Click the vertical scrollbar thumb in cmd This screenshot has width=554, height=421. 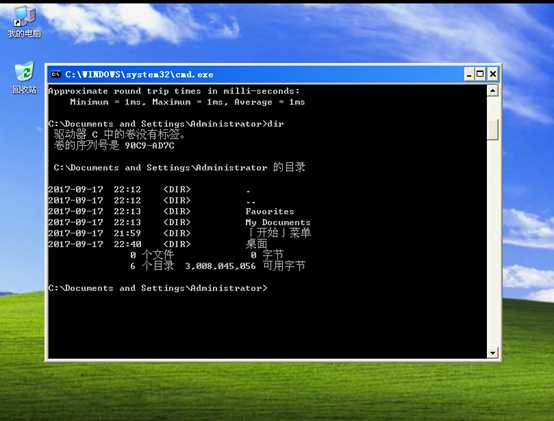pos(493,129)
